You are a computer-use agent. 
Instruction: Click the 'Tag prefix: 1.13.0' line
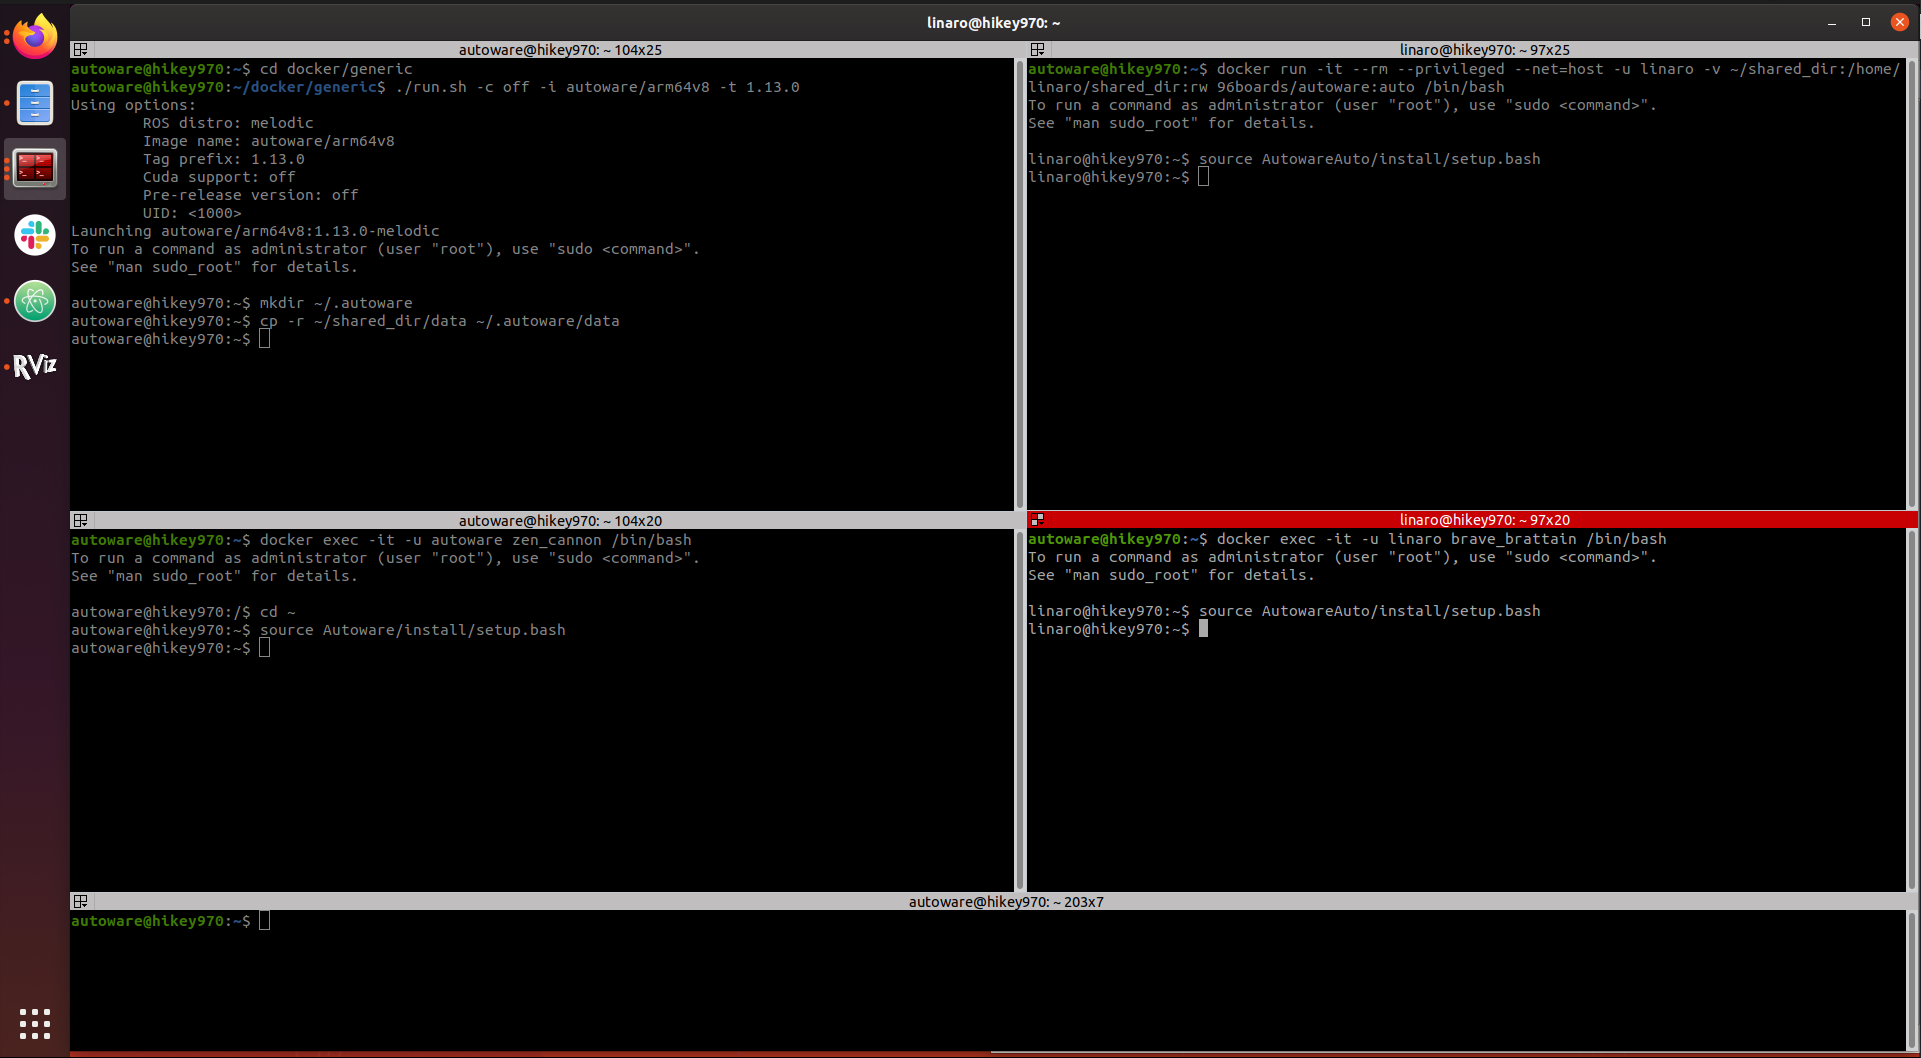[224, 159]
